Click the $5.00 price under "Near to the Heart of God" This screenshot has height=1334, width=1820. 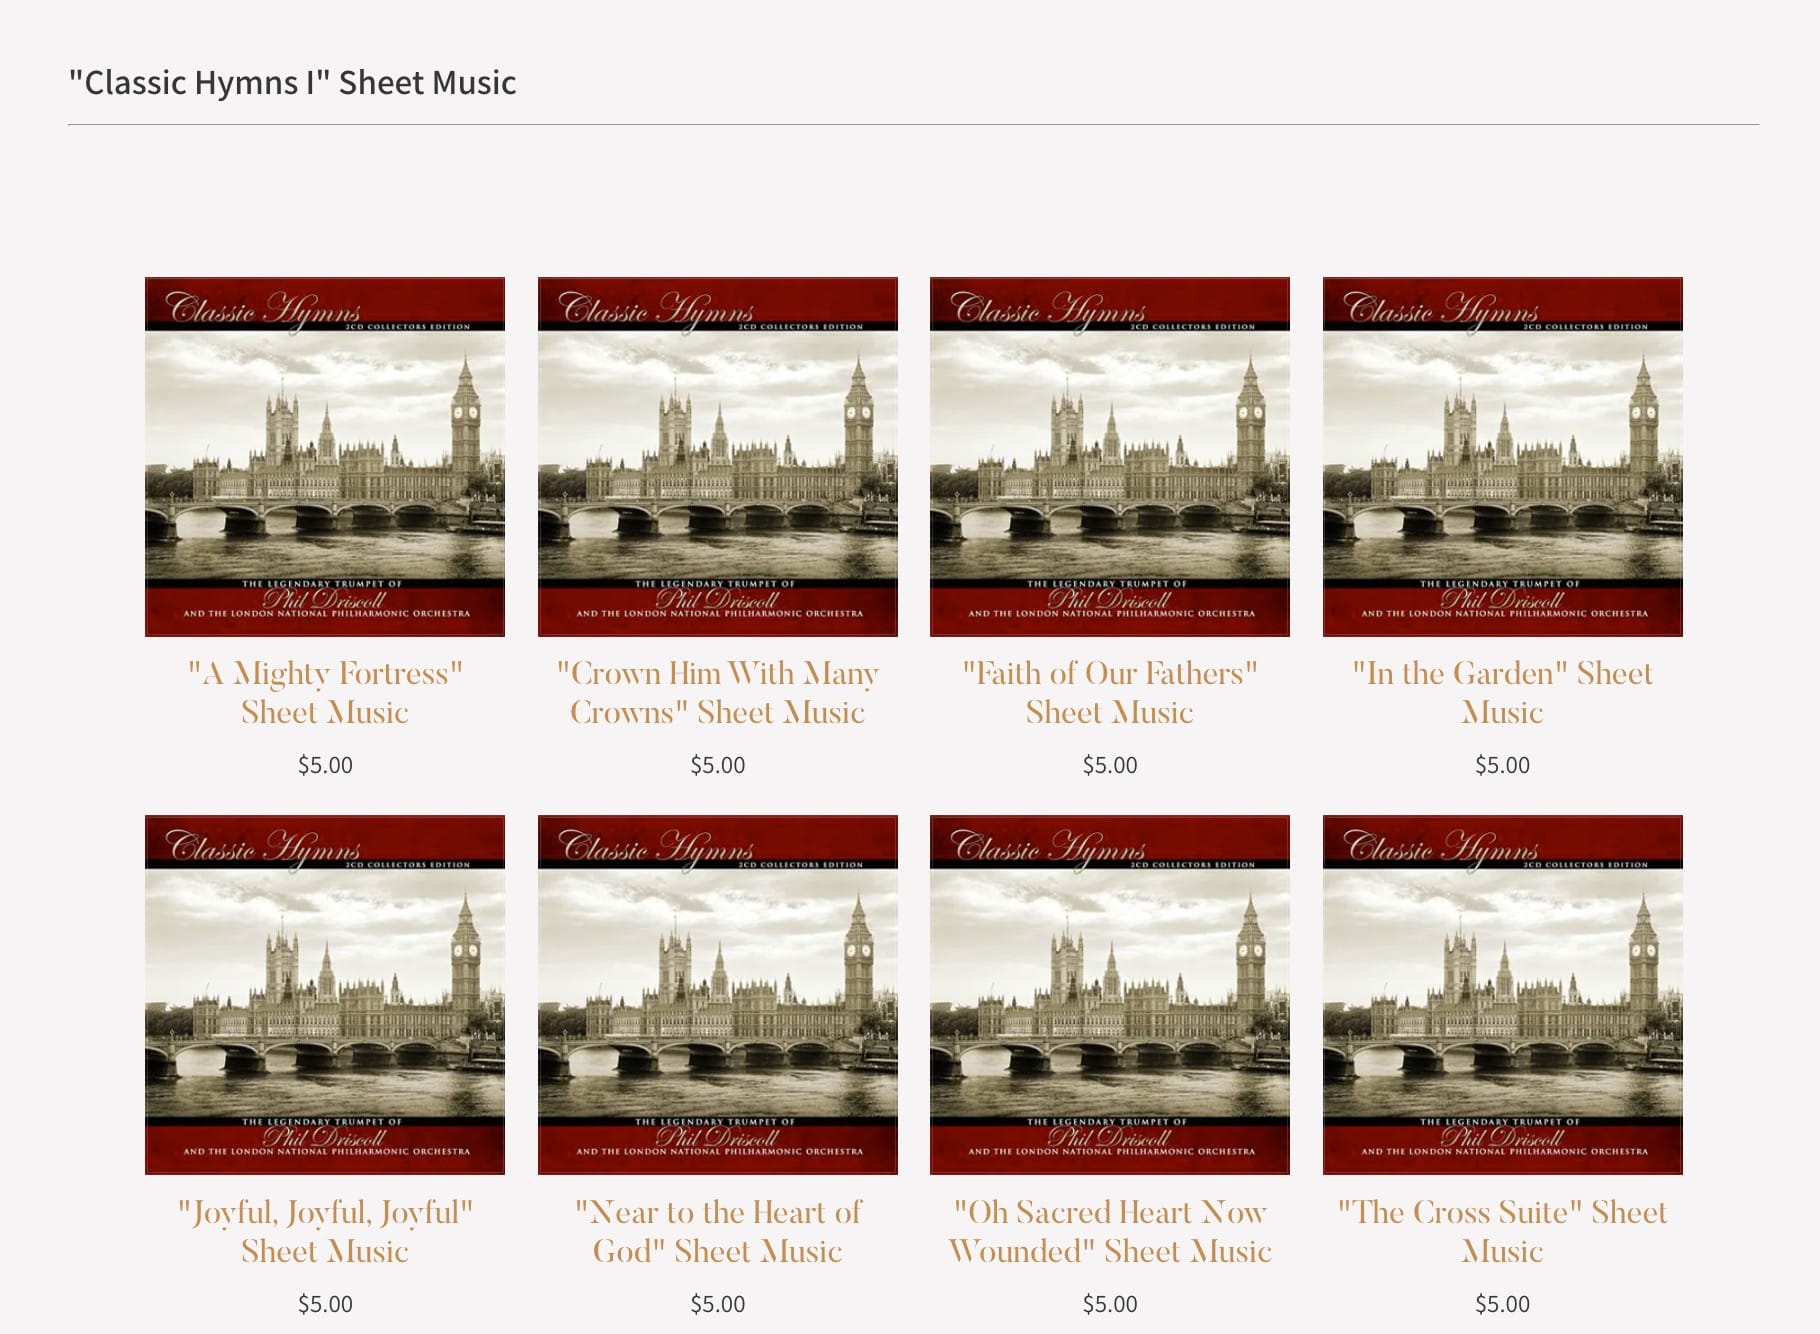(718, 1304)
